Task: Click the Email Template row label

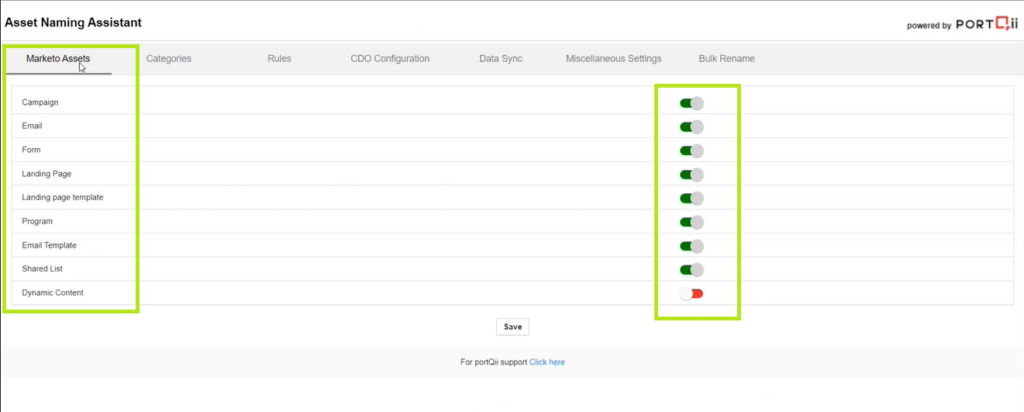Action: tap(49, 246)
